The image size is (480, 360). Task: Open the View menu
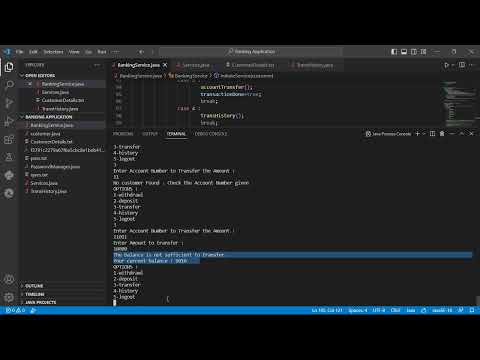(74, 52)
